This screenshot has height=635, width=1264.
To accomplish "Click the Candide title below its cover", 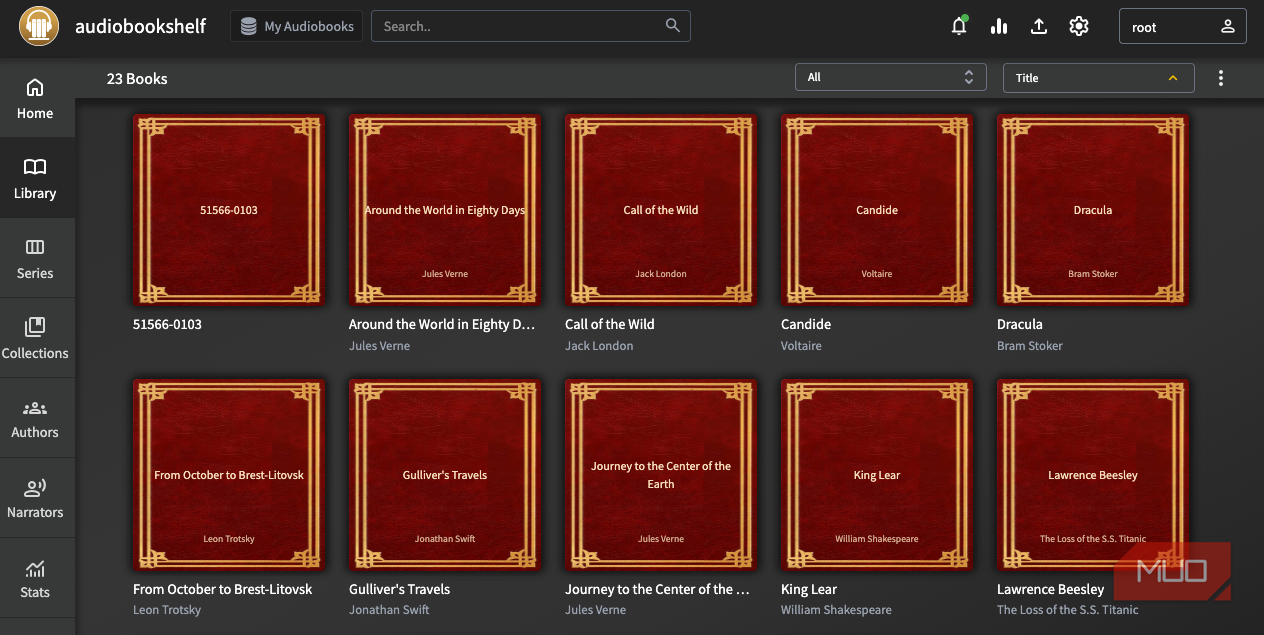I will tap(806, 324).
